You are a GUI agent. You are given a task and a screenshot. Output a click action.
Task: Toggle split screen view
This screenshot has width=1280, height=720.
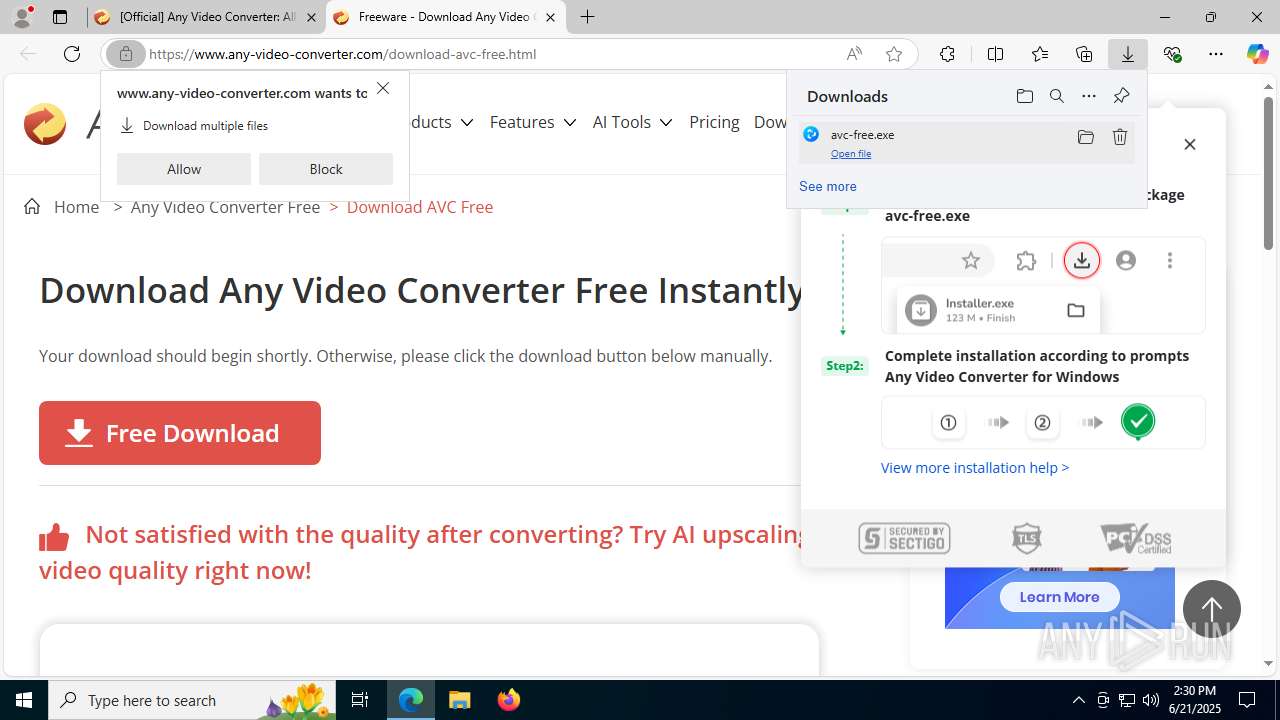995,54
